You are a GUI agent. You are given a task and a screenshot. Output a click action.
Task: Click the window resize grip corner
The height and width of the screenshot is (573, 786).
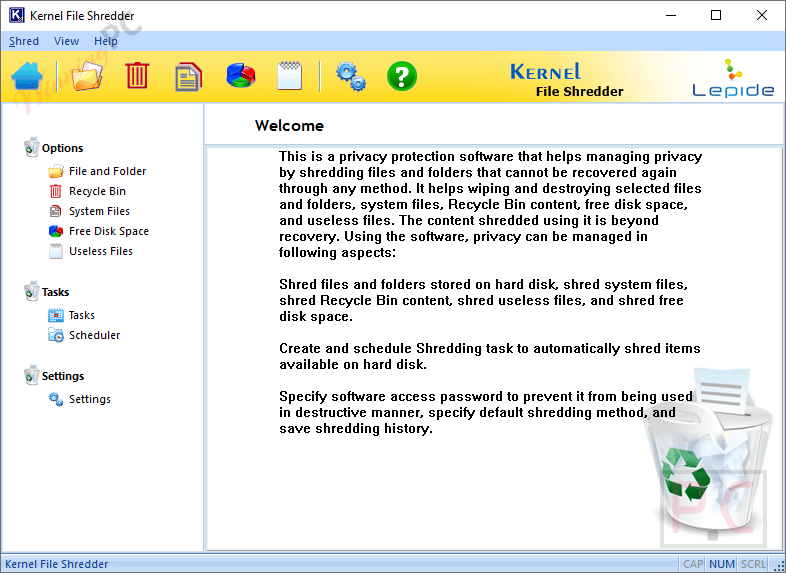click(x=778, y=566)
